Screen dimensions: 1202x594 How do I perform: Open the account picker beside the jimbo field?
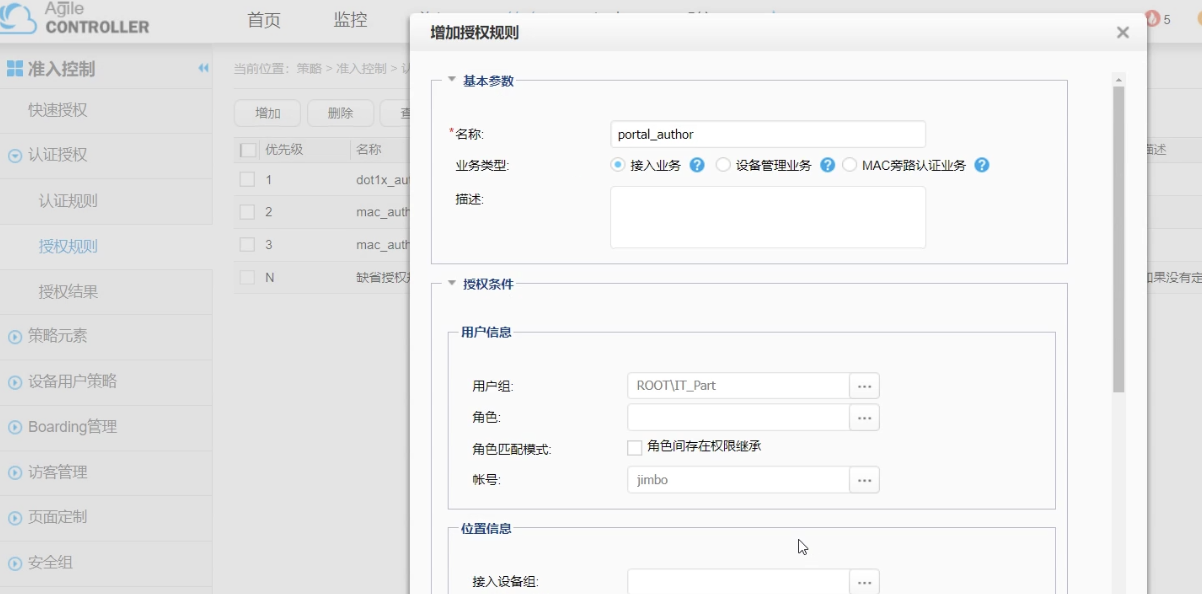click(864, 479)
